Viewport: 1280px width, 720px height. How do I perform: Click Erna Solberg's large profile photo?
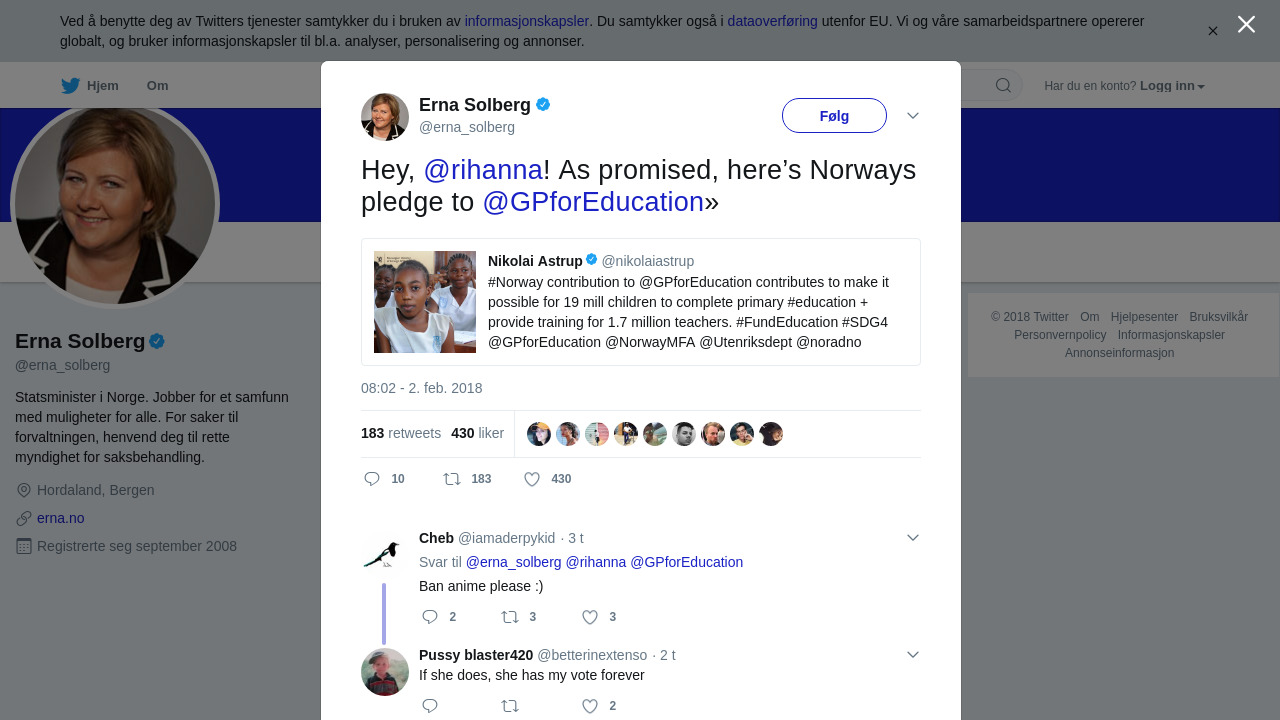click(115, 205)
